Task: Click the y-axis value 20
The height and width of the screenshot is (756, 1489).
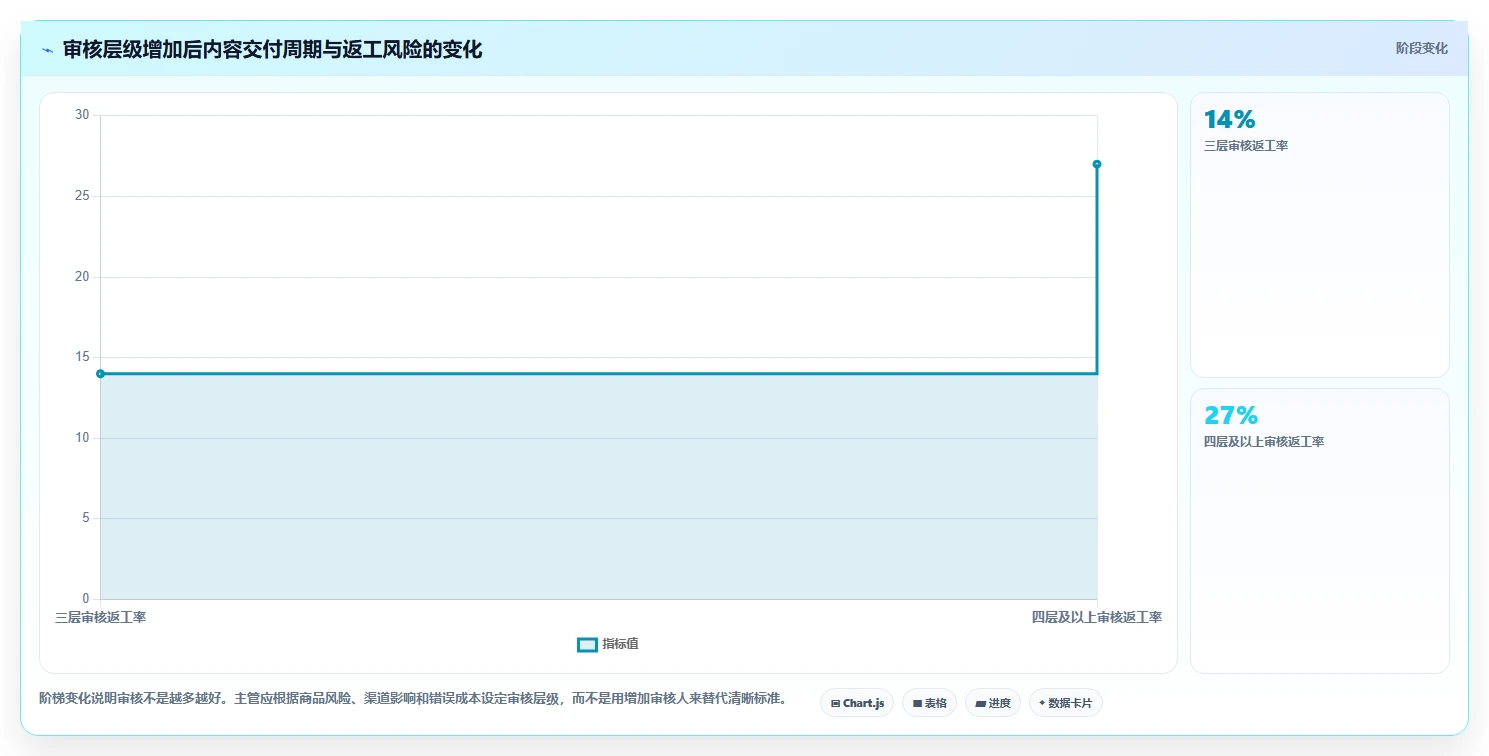Action: tap(82, 277)
